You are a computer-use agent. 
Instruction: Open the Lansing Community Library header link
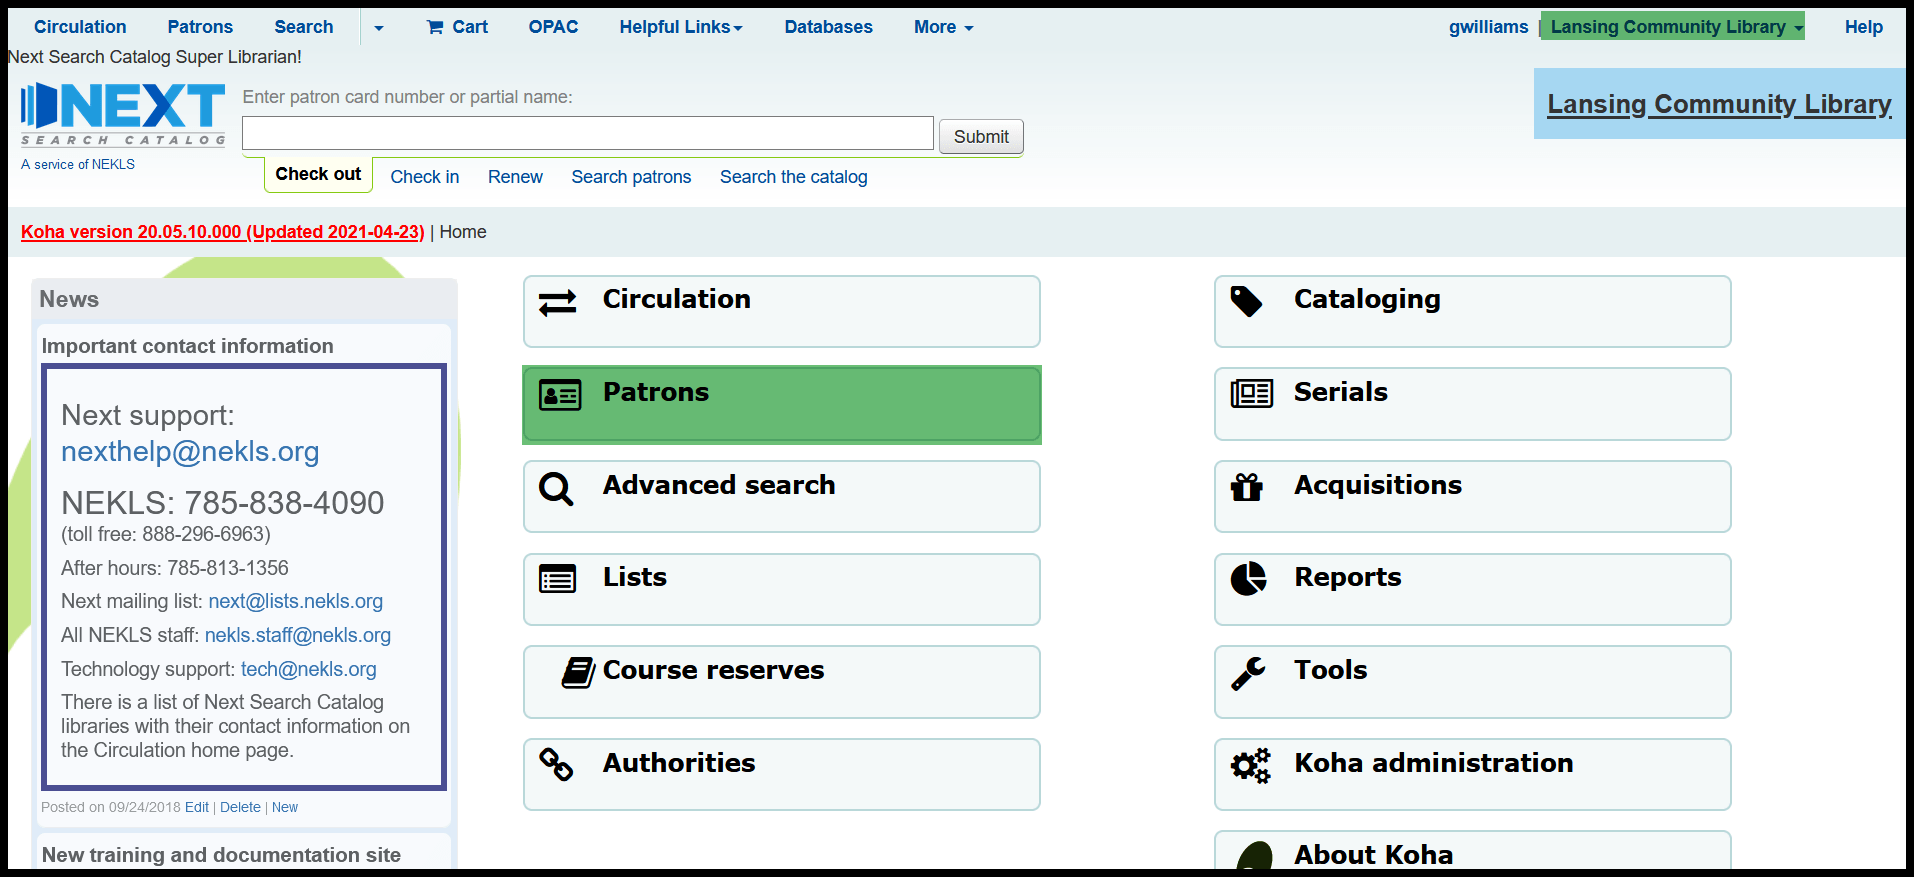1719,104
